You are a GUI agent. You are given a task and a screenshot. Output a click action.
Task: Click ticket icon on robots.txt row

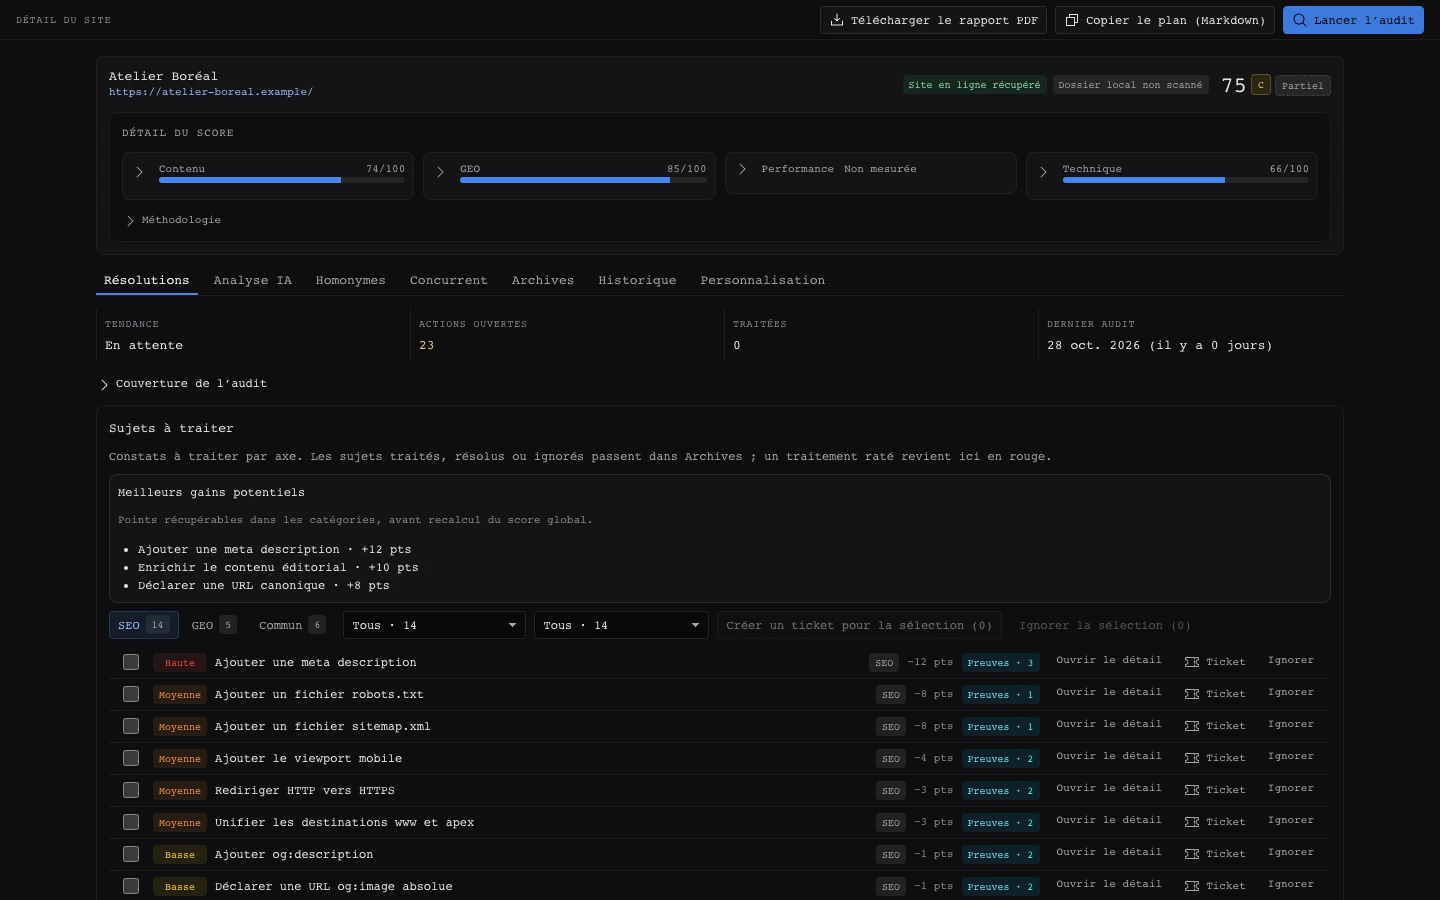(1192, 694)
